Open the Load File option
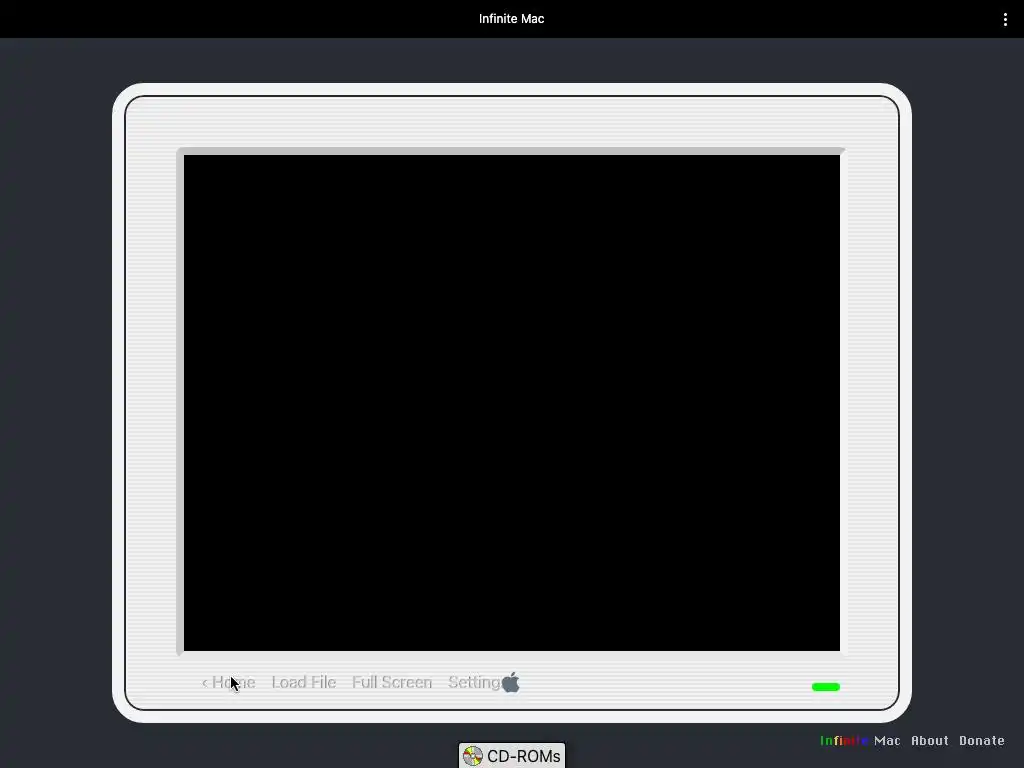Viewport: 1024px width, 768px height. (x=304, y=682)
